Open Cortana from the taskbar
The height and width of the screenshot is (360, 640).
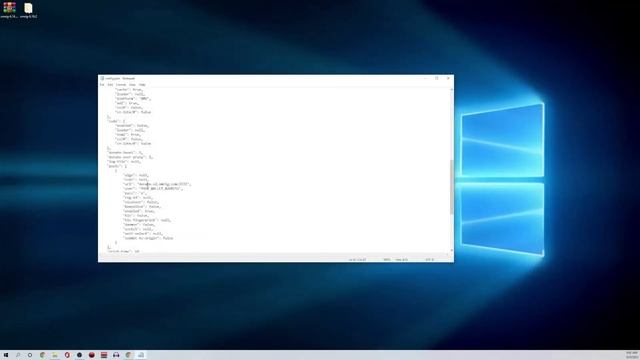point(30,355)
